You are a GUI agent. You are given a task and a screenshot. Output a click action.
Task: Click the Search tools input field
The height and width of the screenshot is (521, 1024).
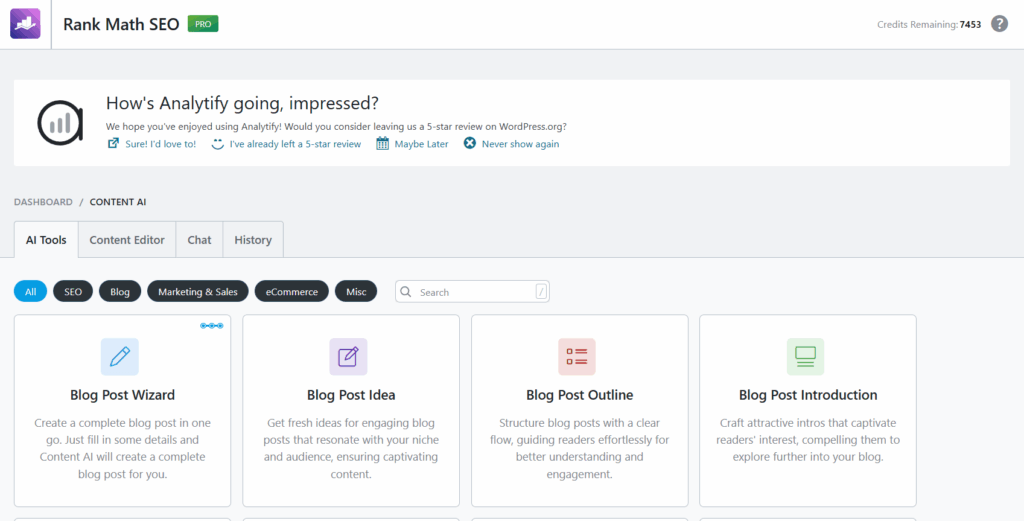pyautogui.click(x=472, y=292)
